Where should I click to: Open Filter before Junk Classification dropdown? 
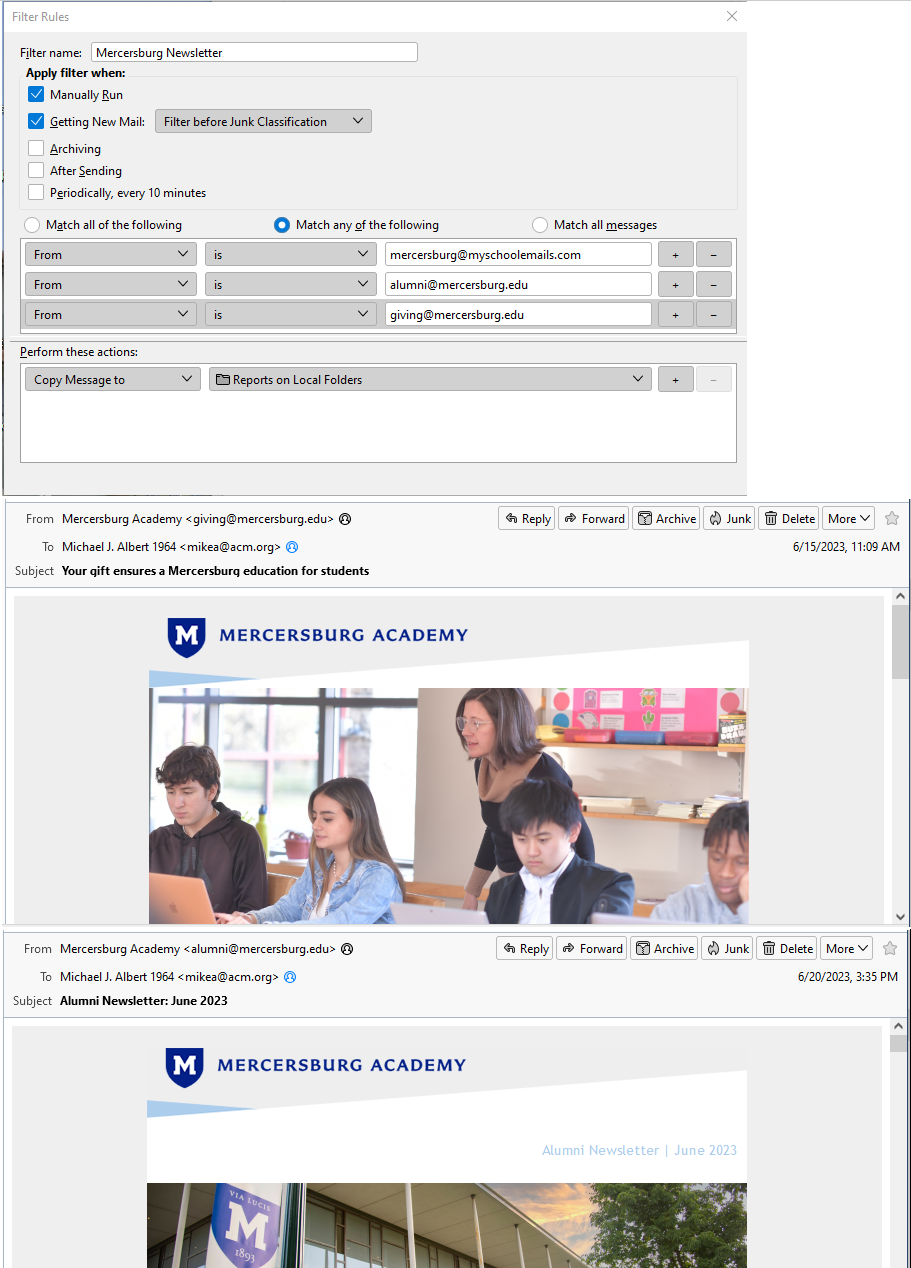click(x=264, y=122)
